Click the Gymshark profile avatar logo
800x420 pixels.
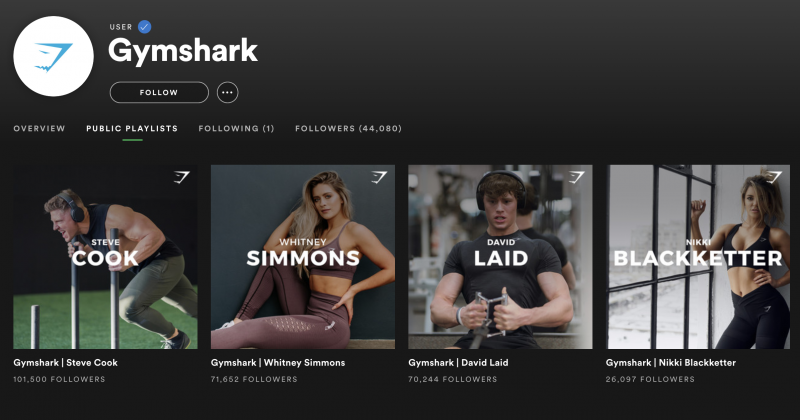coord(54,56)
